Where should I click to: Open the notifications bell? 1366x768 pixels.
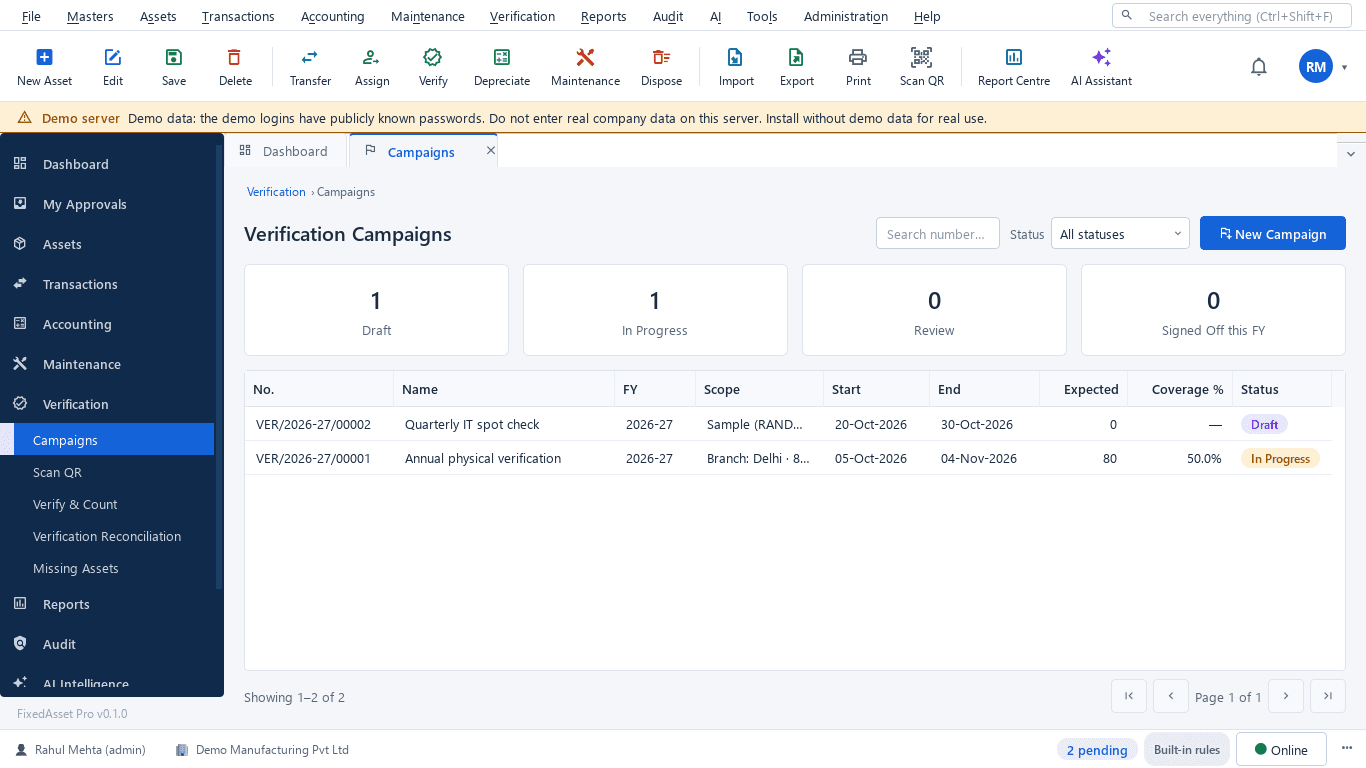(1259, 67)
